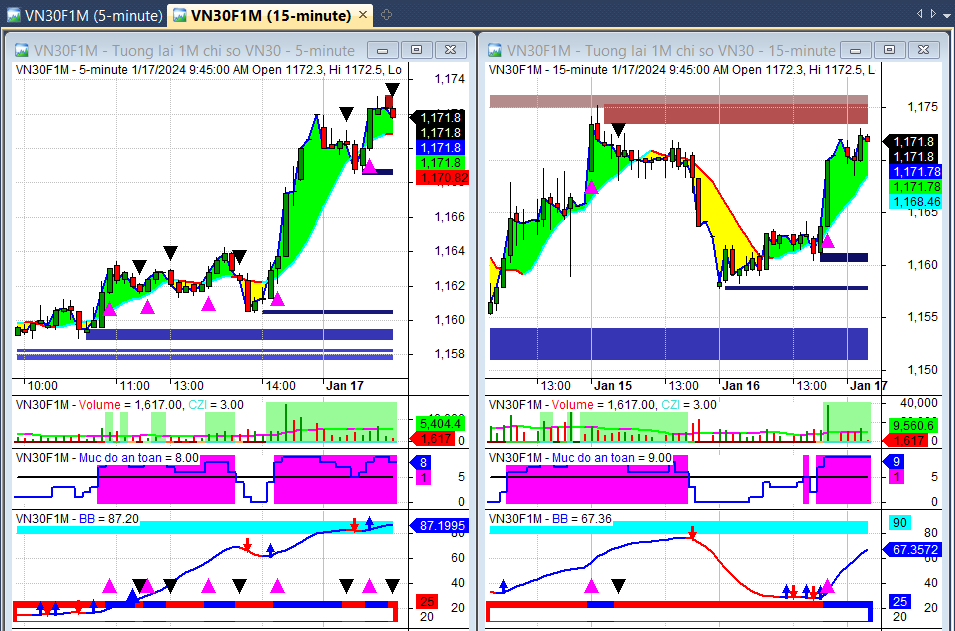Close the VN30F1M (15-minute) tab with its X
Viewport: 955px width, 631px height.
click(x=362, y=15)
